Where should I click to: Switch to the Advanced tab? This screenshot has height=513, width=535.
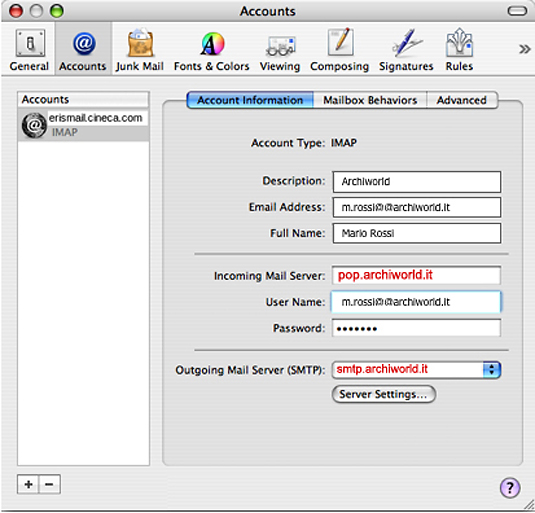tap(462, 100)
